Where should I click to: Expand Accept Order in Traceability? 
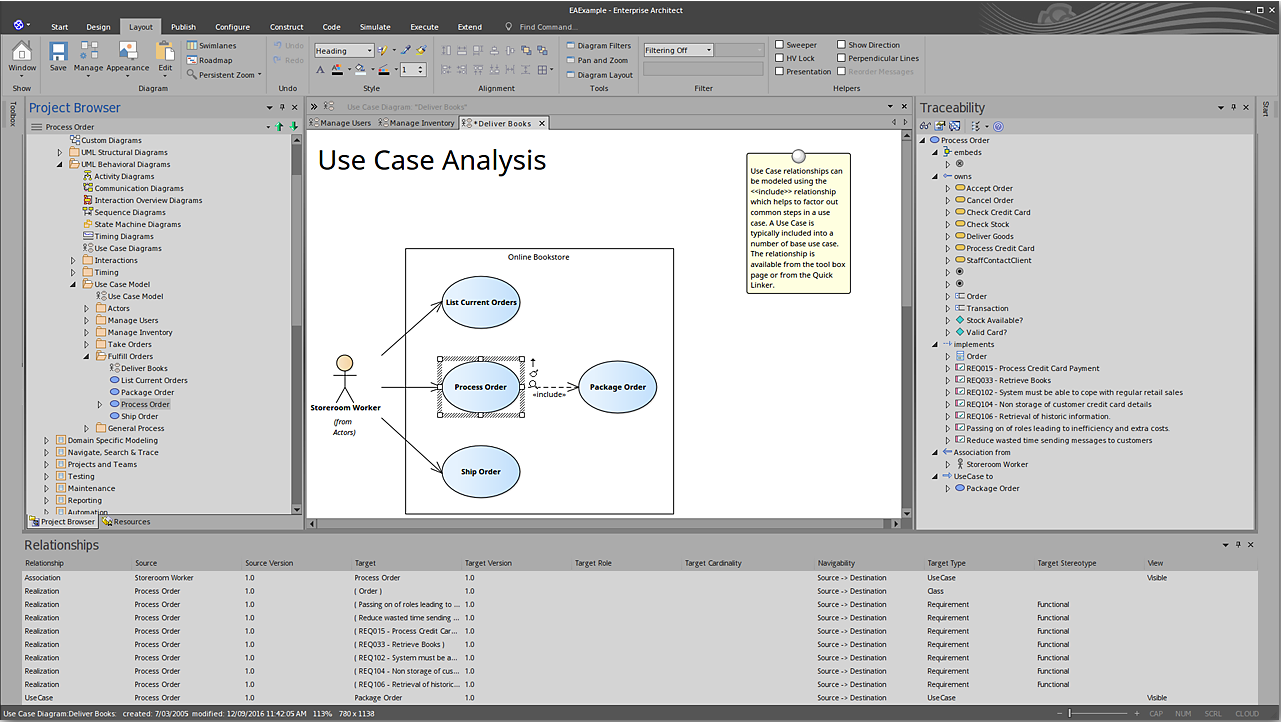(948, 188)
